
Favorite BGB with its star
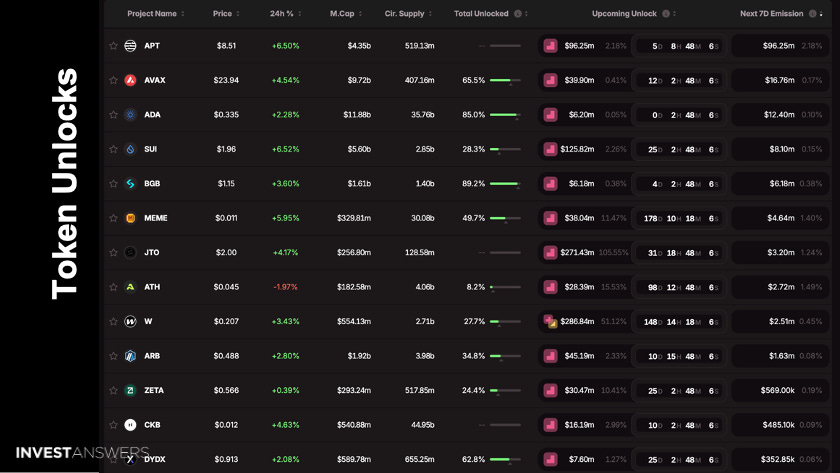point(113,184)
